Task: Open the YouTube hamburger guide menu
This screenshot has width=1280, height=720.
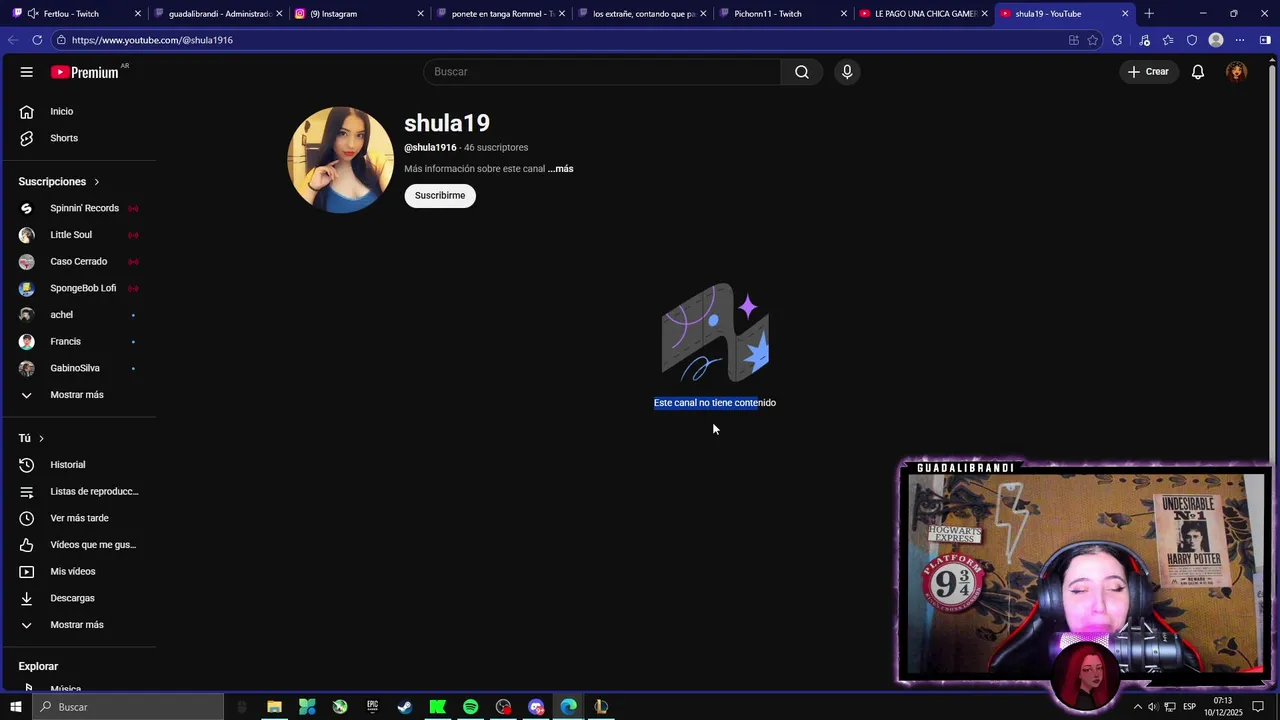Action: pos(27,72)
